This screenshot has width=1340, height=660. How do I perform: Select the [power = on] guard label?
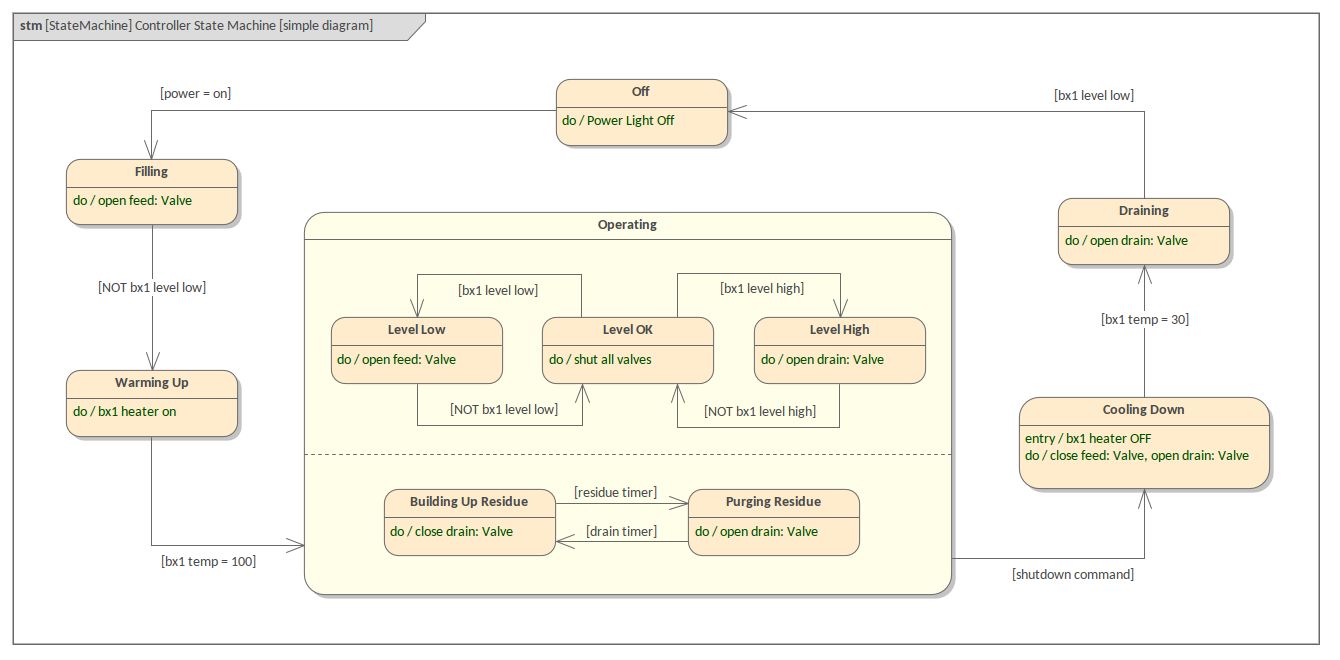tap(196, 94)
